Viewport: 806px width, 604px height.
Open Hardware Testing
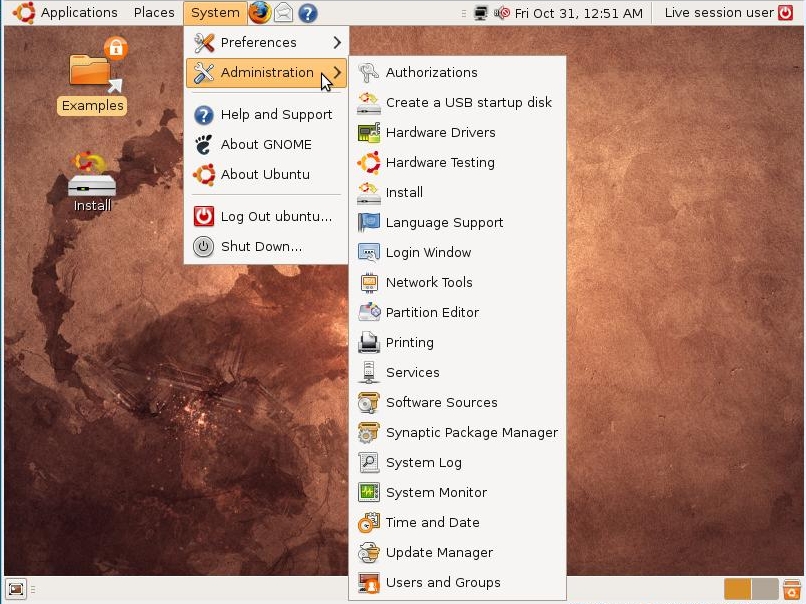pos(457,162)
